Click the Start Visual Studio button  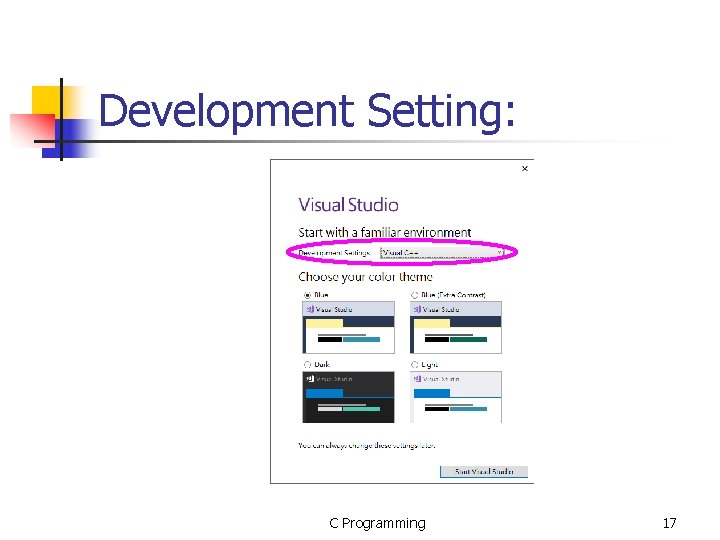484,472
